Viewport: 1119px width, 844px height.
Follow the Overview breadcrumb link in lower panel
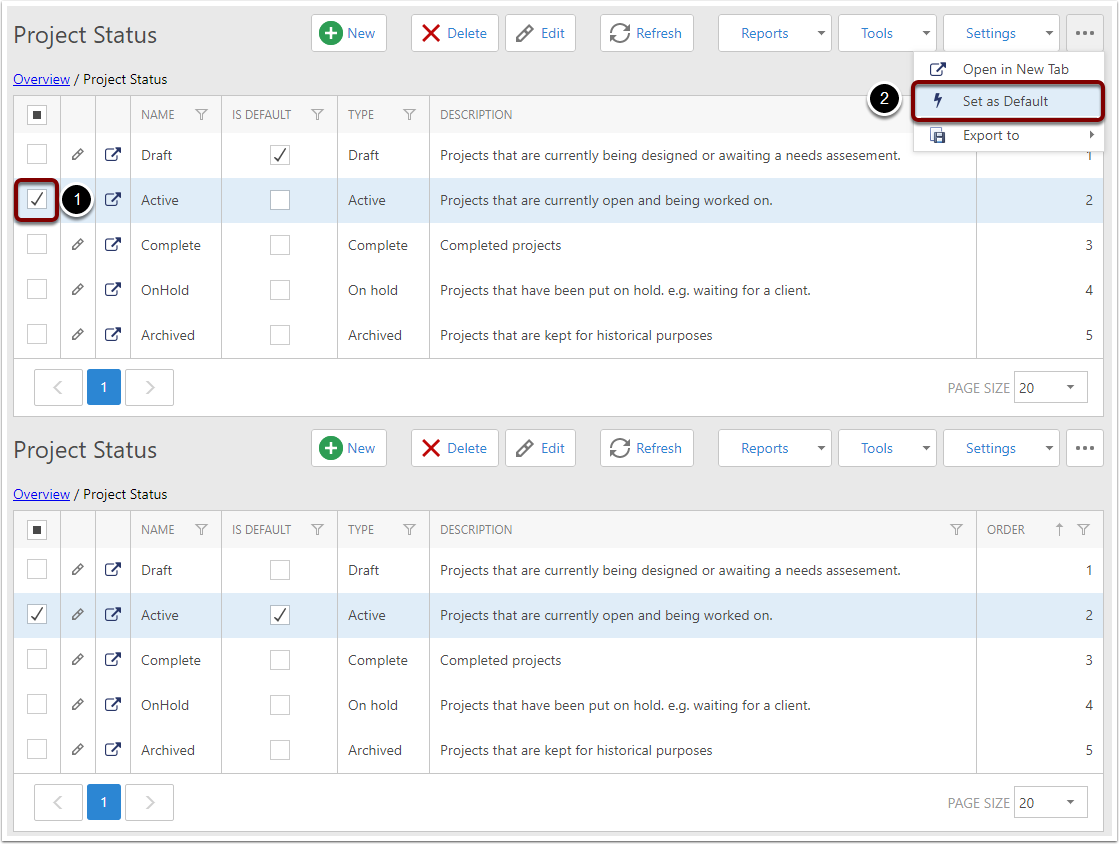(x=41, y=494)
